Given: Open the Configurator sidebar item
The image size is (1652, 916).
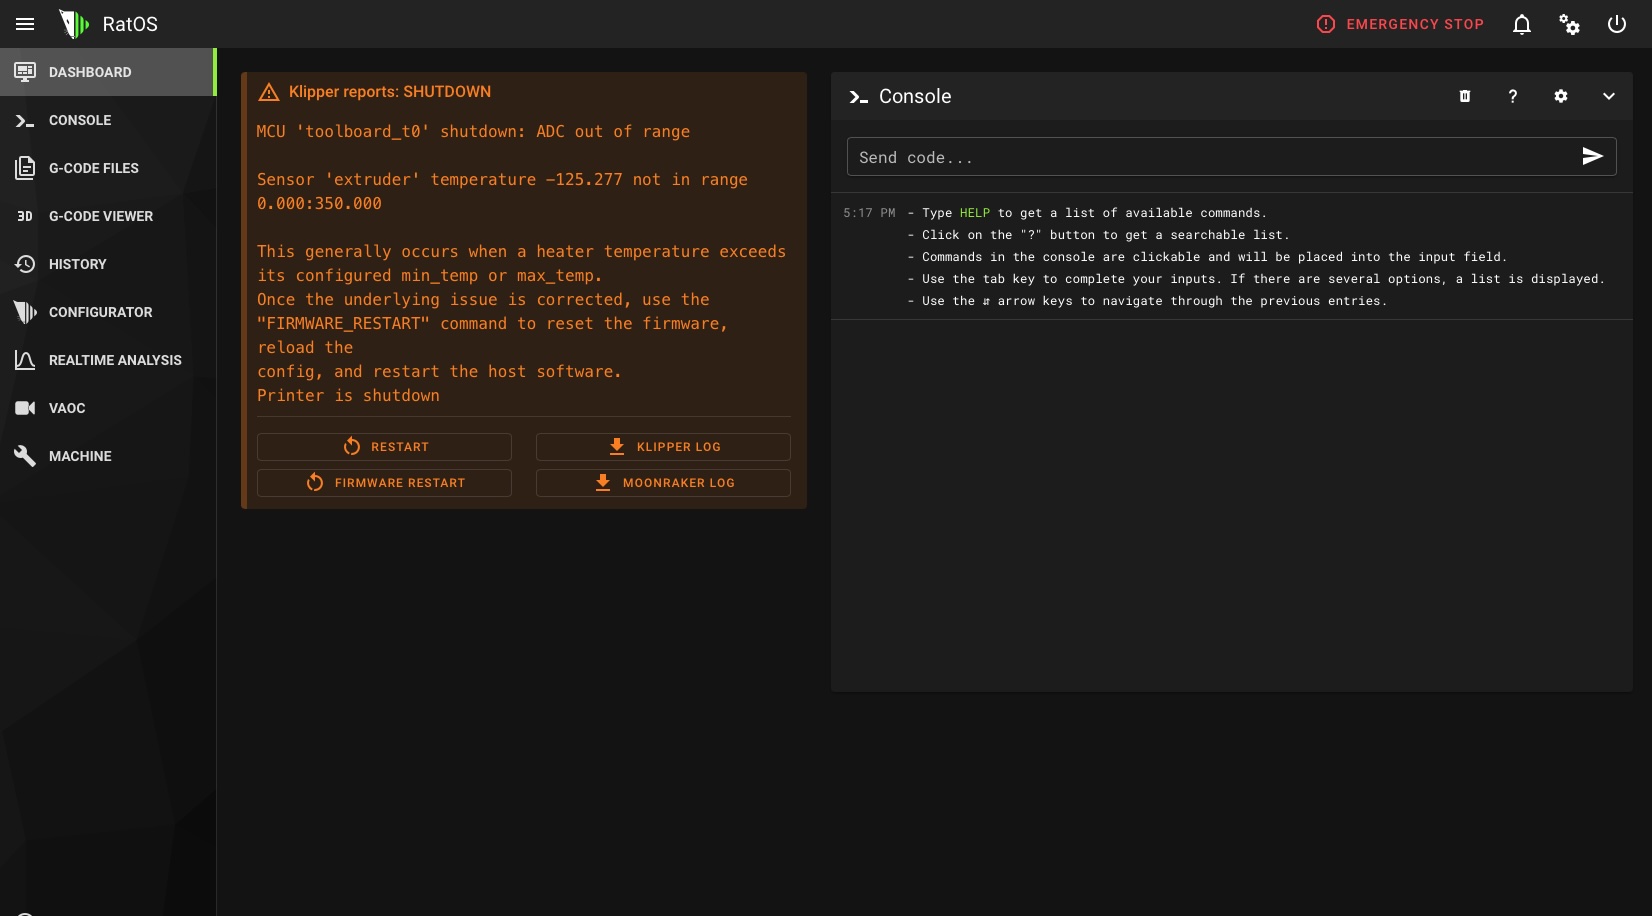Looking at the screenshot, I should click(x=100, y=312).
